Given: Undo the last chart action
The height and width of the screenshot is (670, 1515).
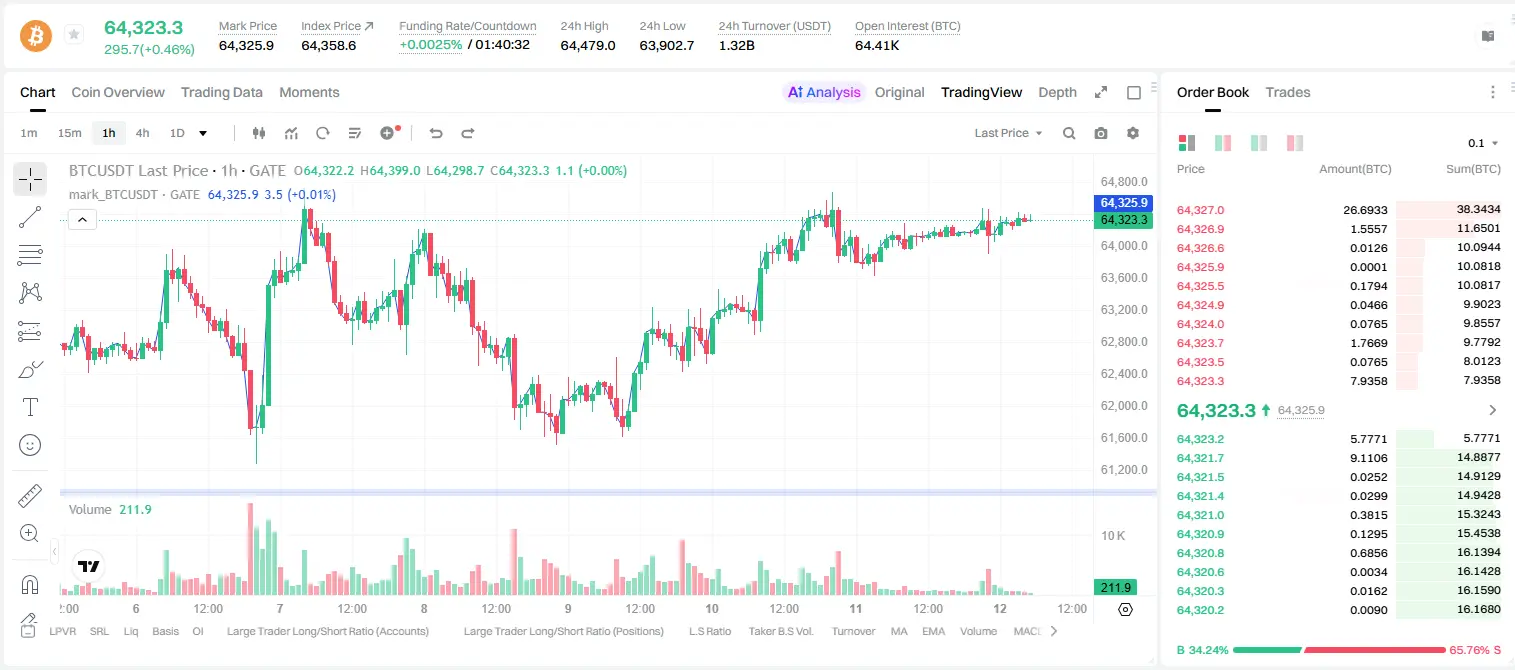Looking at the screenshot, I should [436, 133].
